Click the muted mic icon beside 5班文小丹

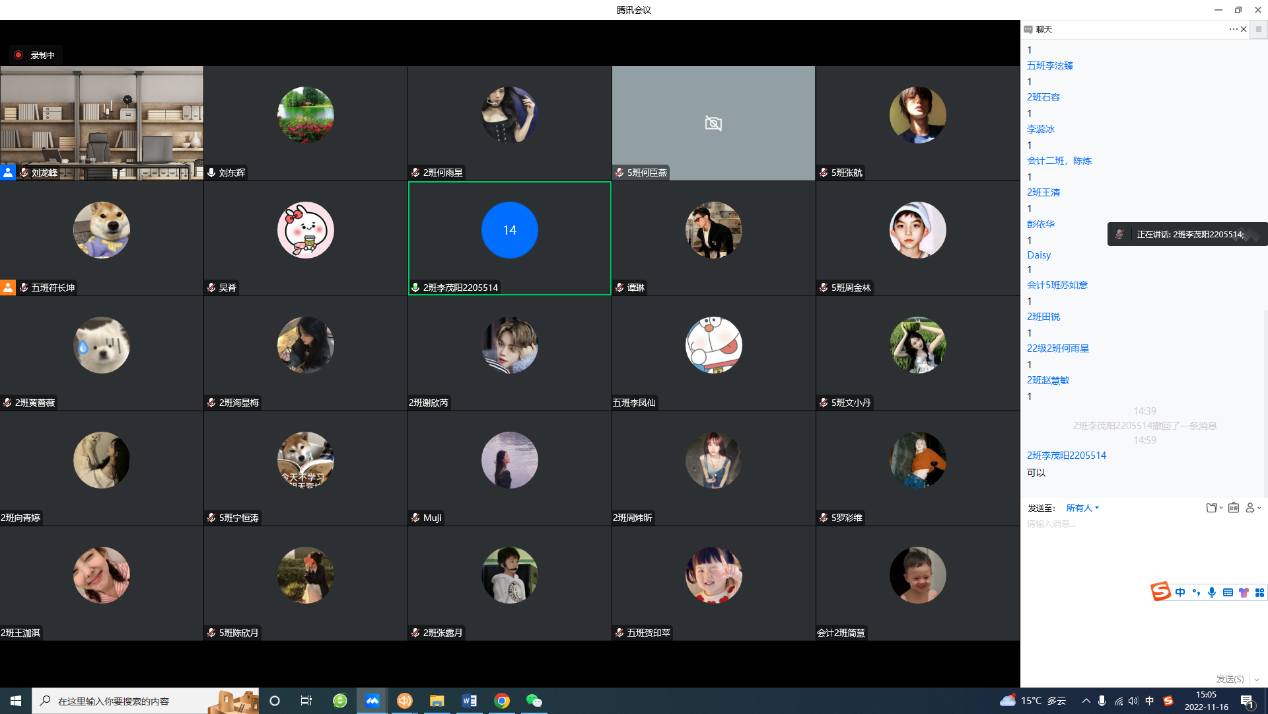[x=824, y=403]
